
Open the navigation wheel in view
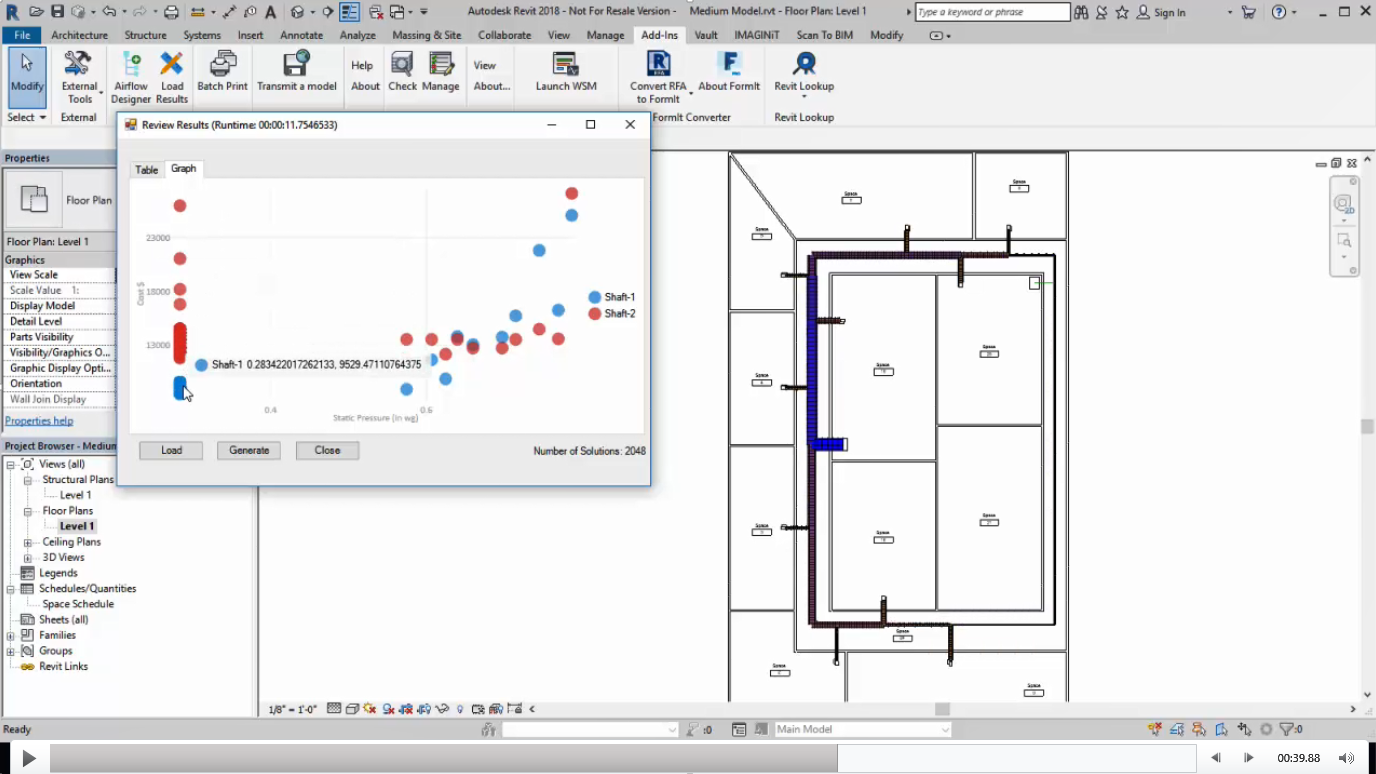pyautogui.click(x=1343, y=204)
